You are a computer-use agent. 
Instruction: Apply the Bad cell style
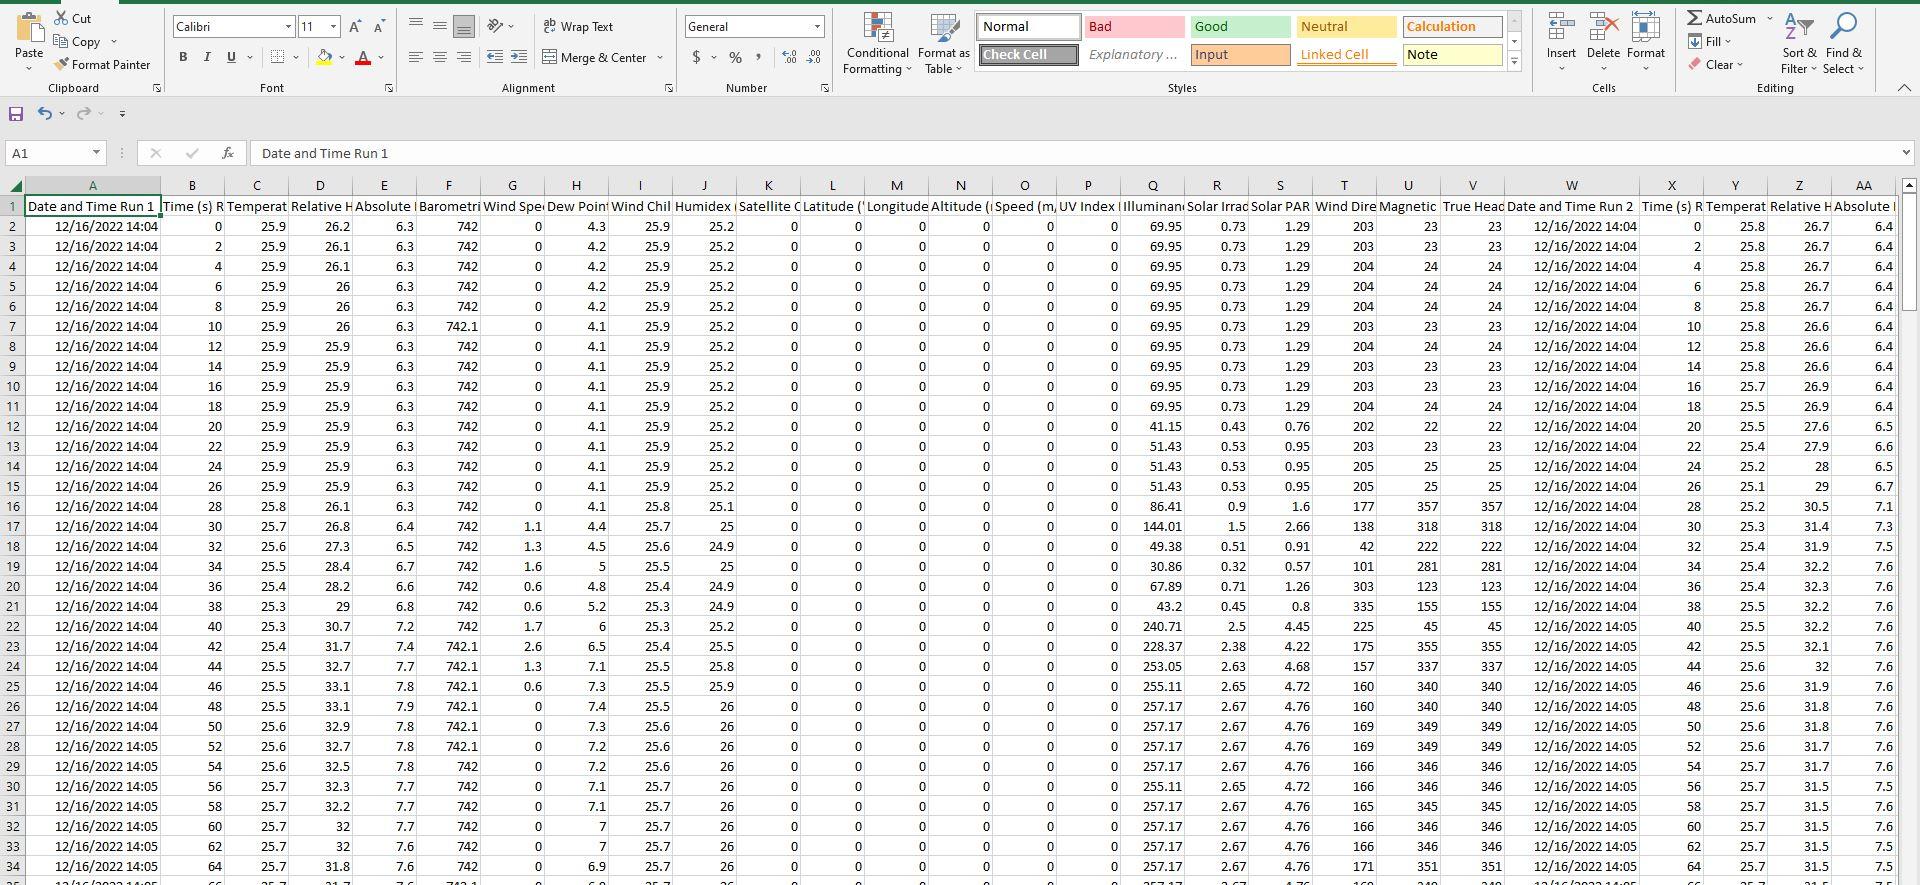click(1134, 26)
